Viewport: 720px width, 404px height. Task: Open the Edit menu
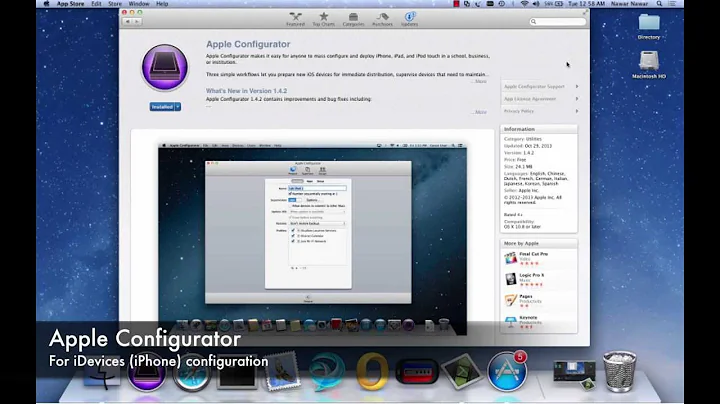[x=96, y=4]
